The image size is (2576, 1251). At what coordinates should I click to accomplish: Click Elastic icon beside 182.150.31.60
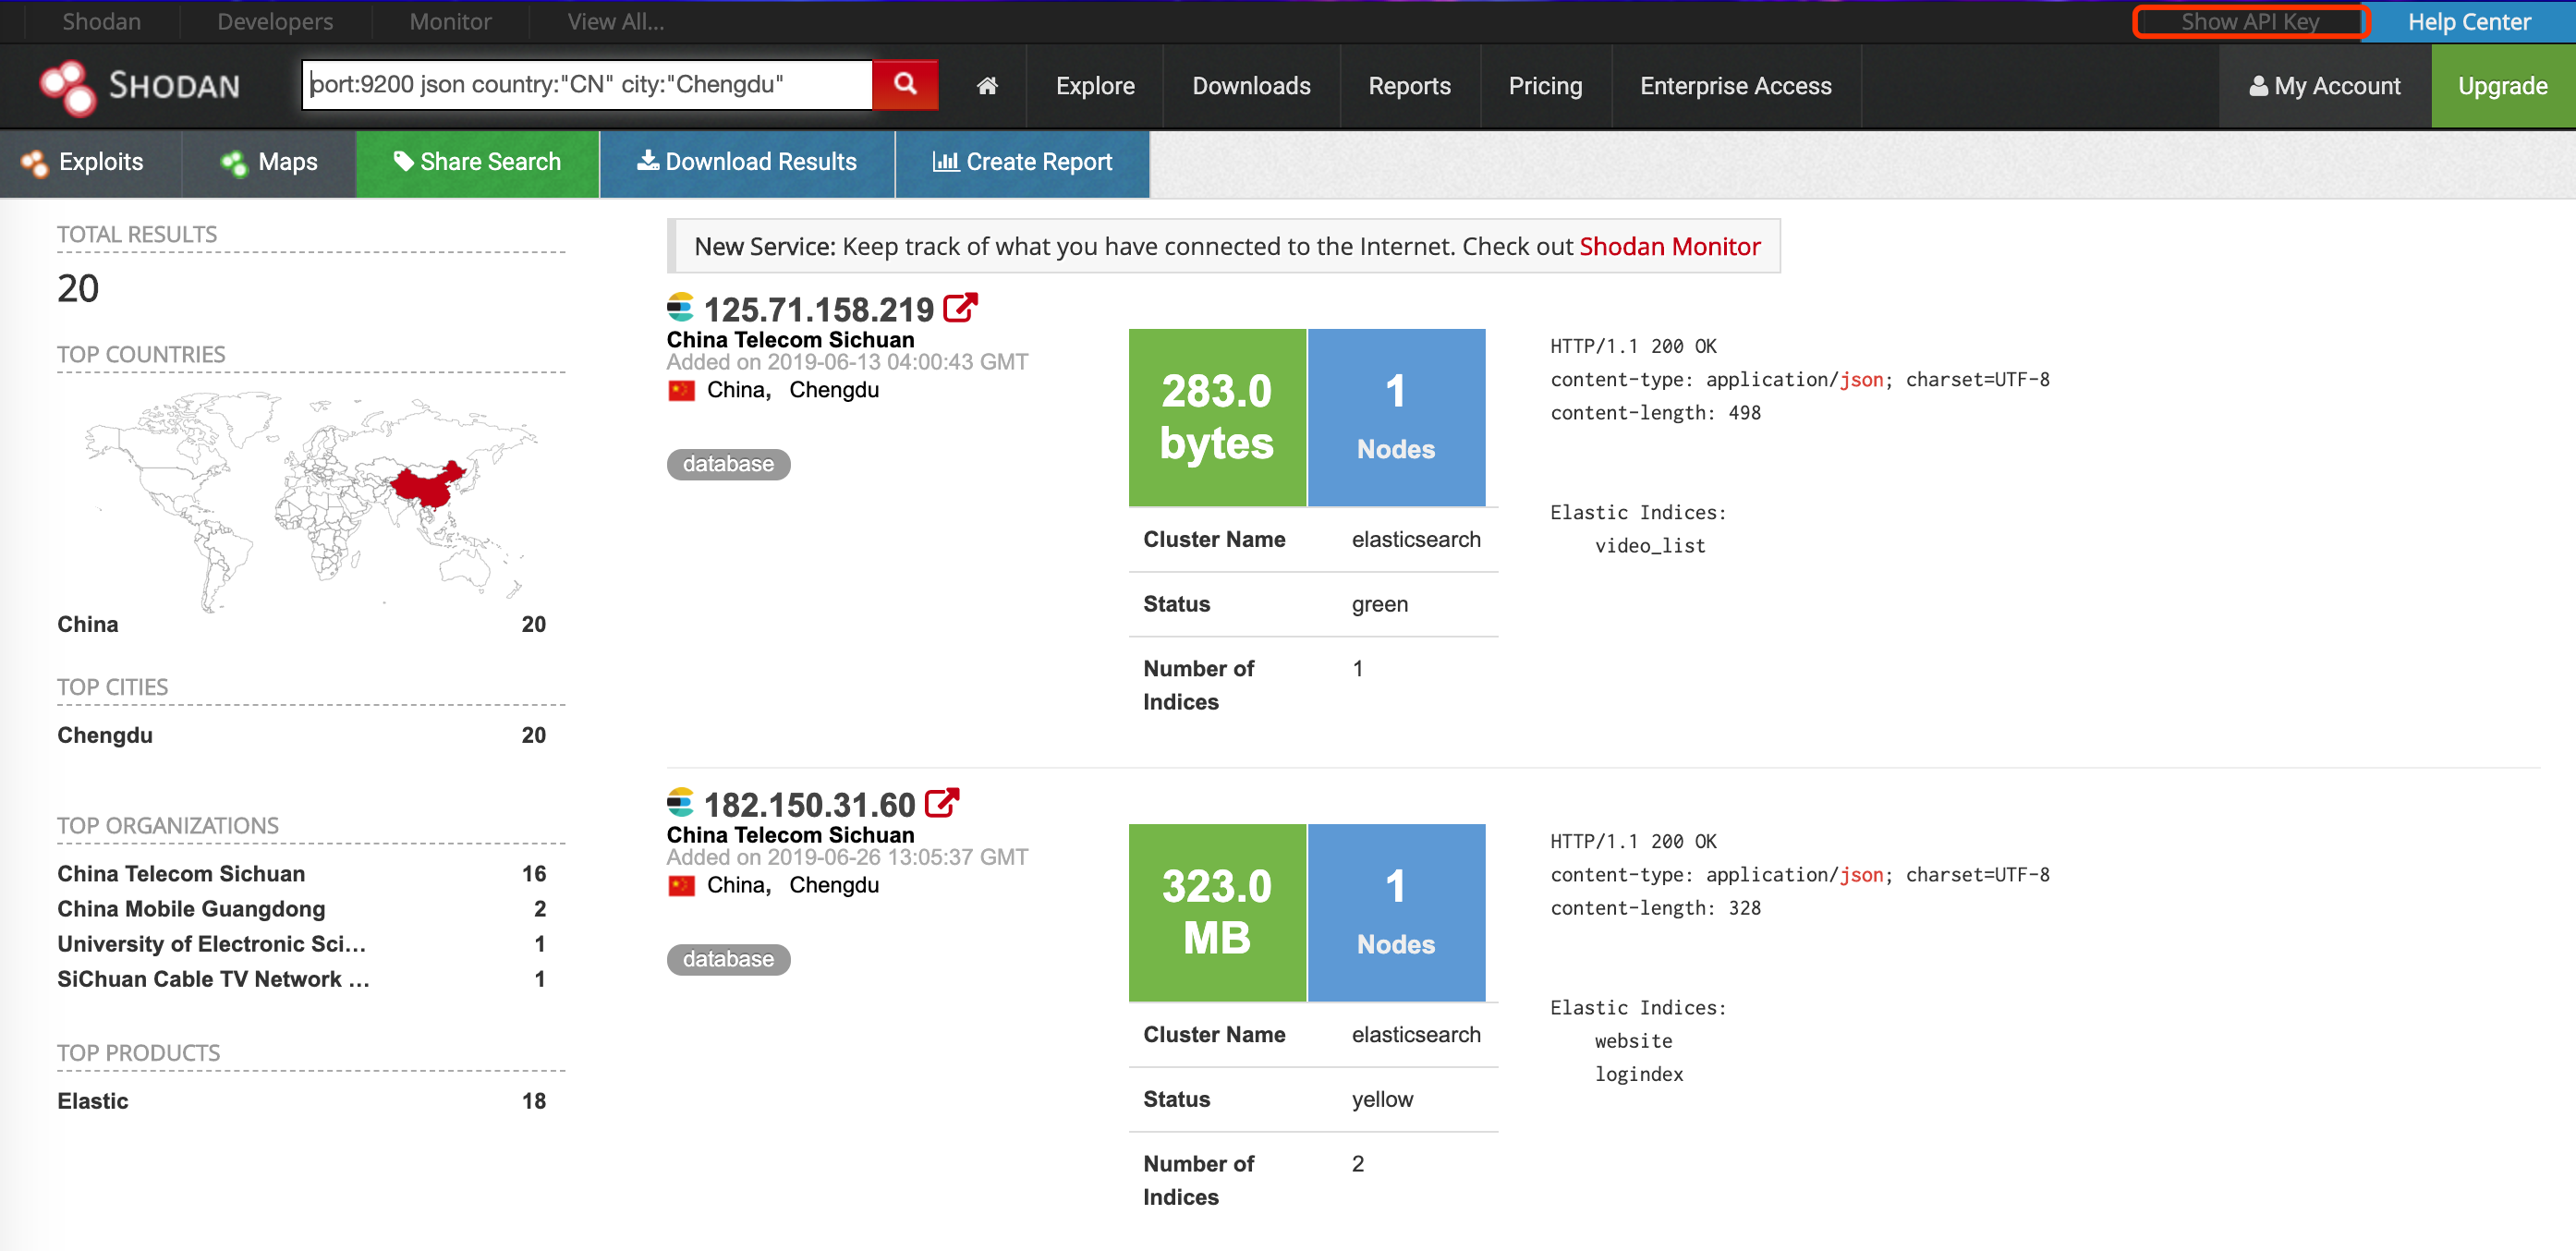(680, 802)
